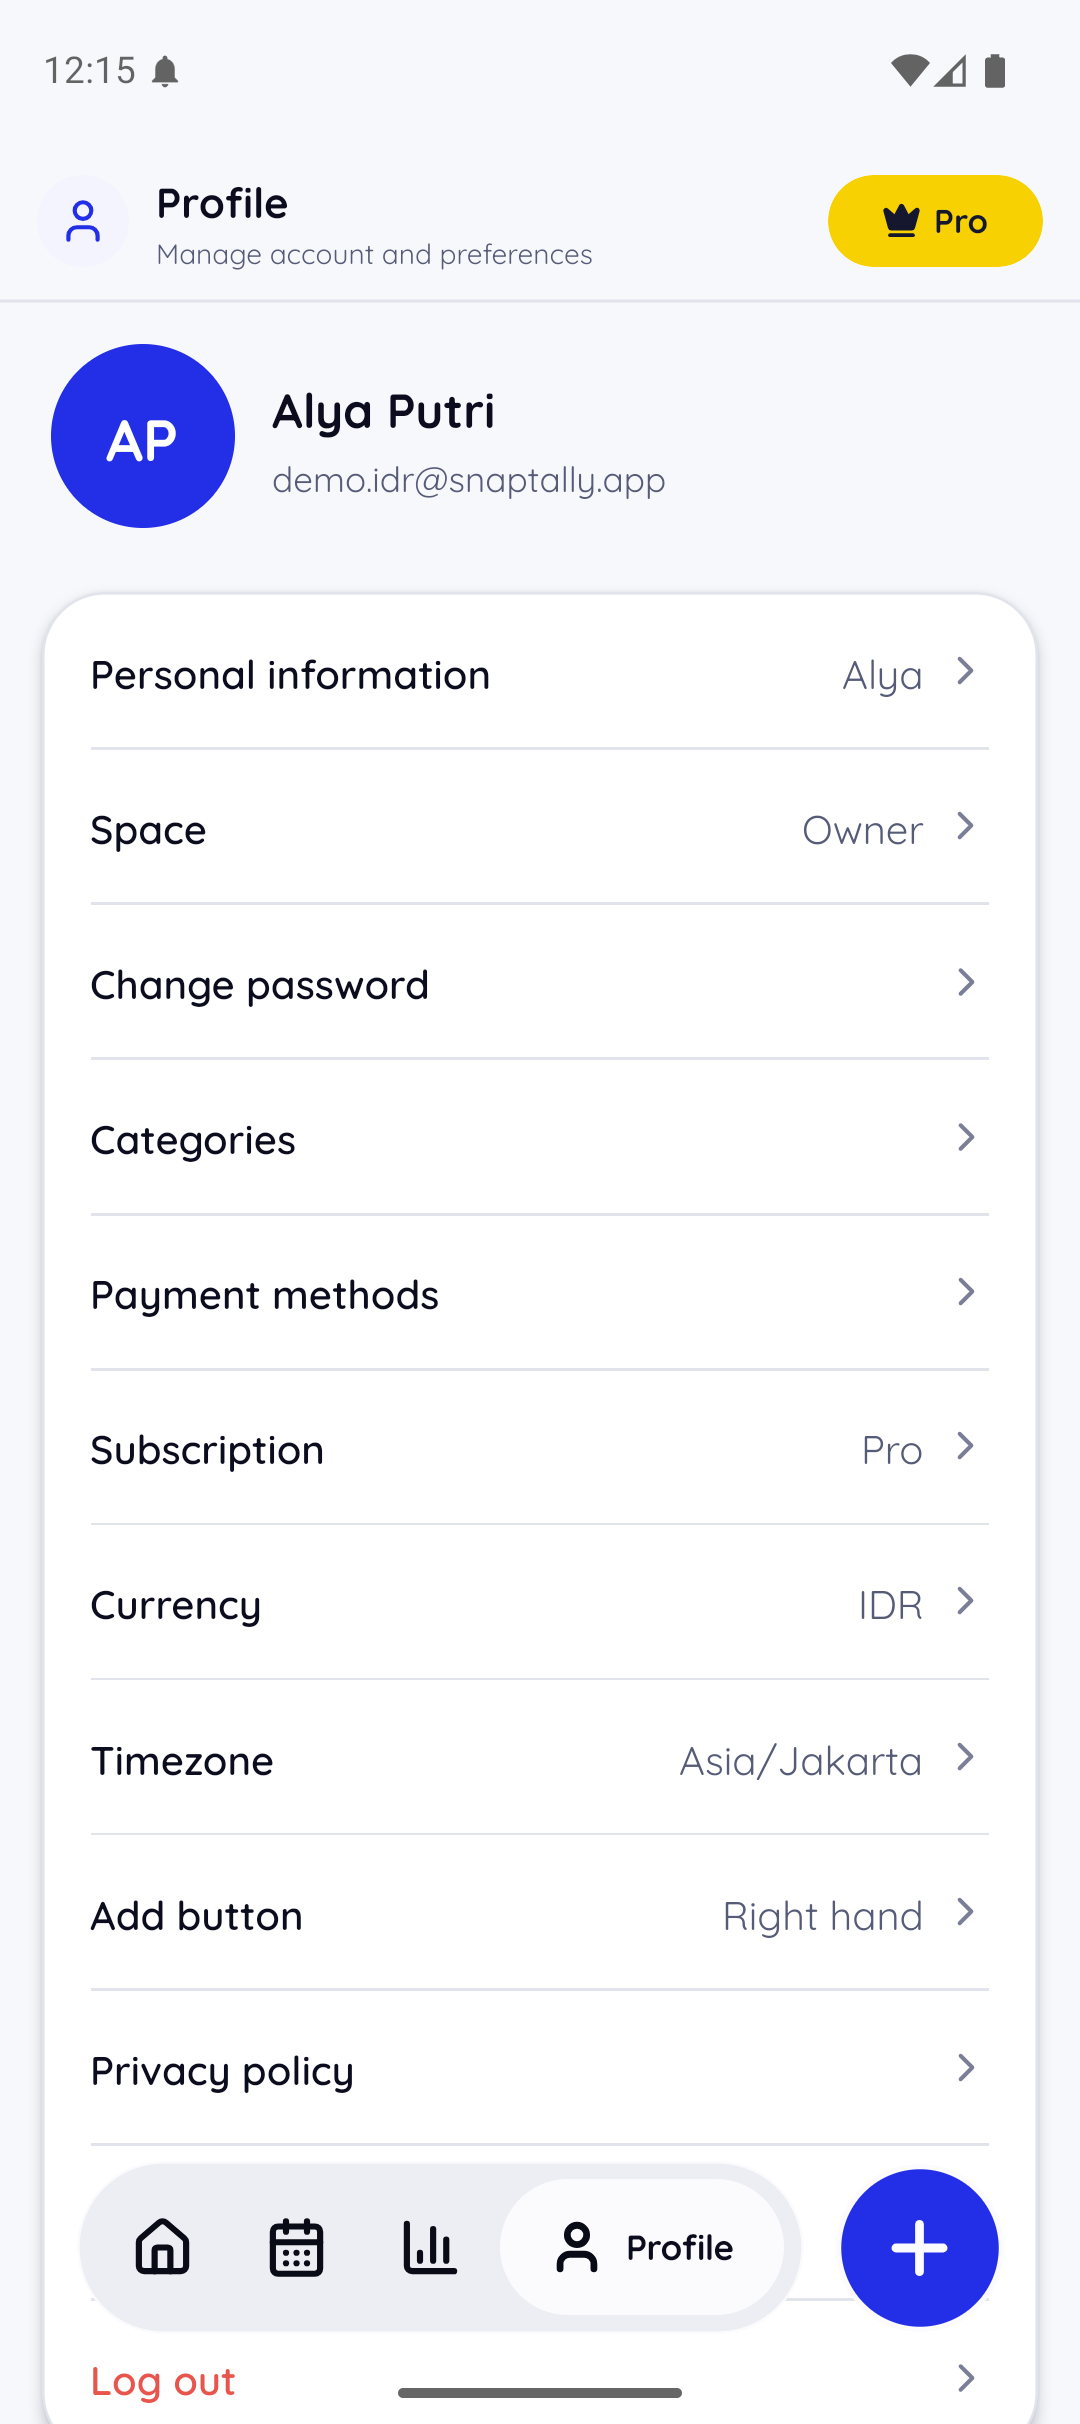Open the Payment methods row
The height and width of the screenshot is (2424, 1080).
pyautogui.click(x=540, y=1293)
